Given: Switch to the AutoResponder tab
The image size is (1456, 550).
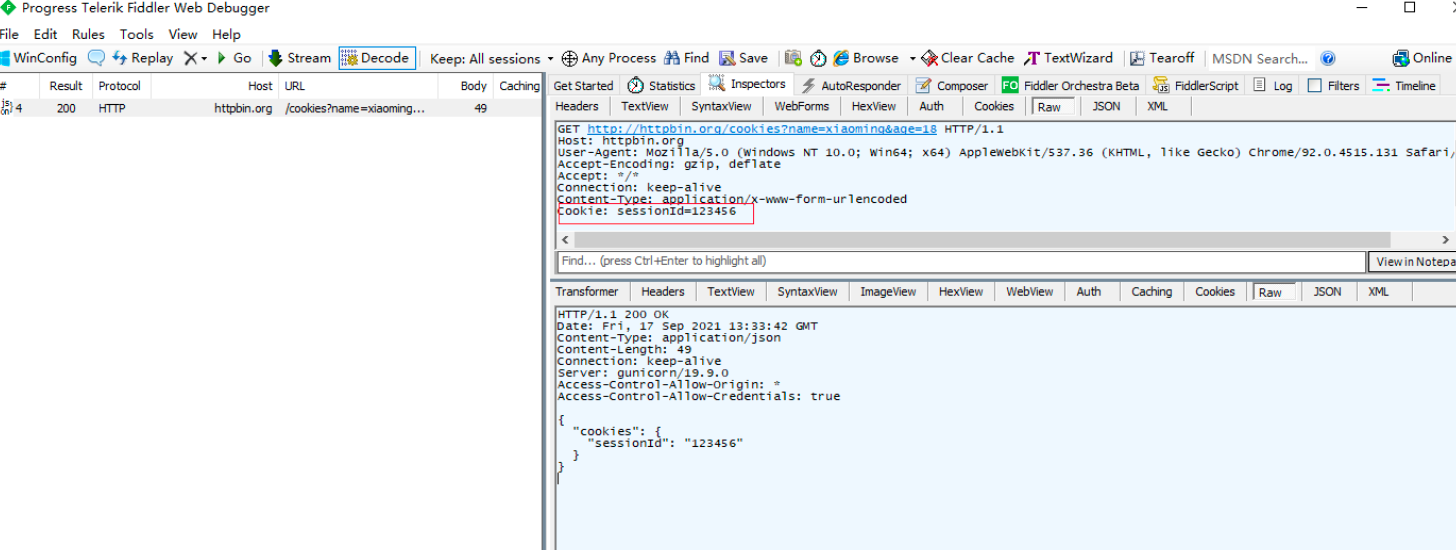Looking at the screenshot, I should pyautogui.click(x=851, y=86).
